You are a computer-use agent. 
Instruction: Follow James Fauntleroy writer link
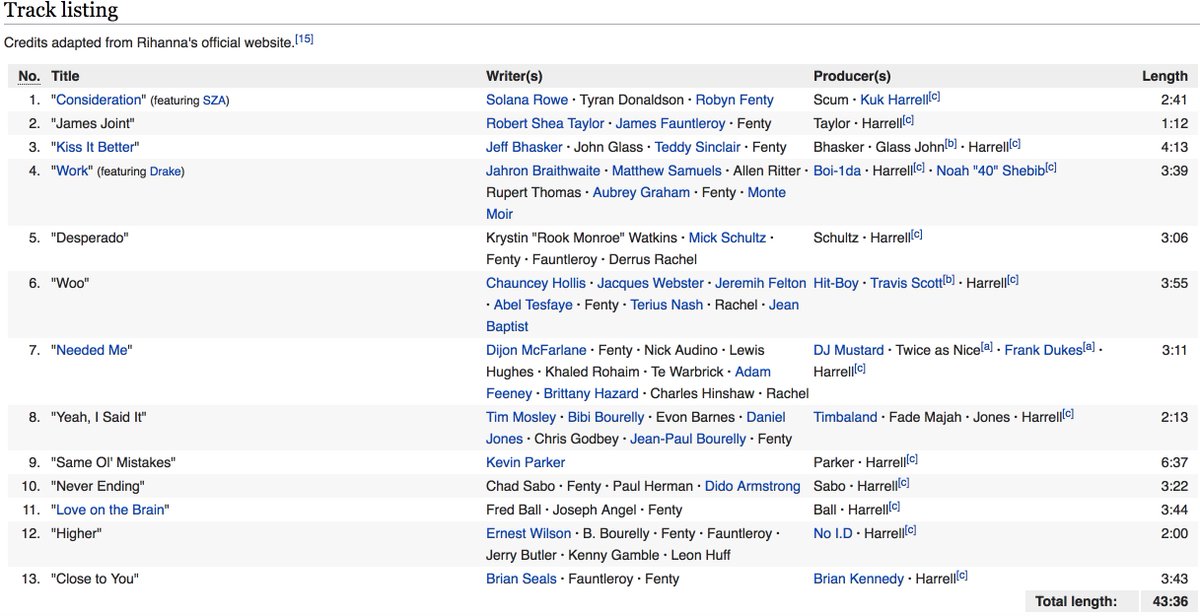[x=669, y=123]
